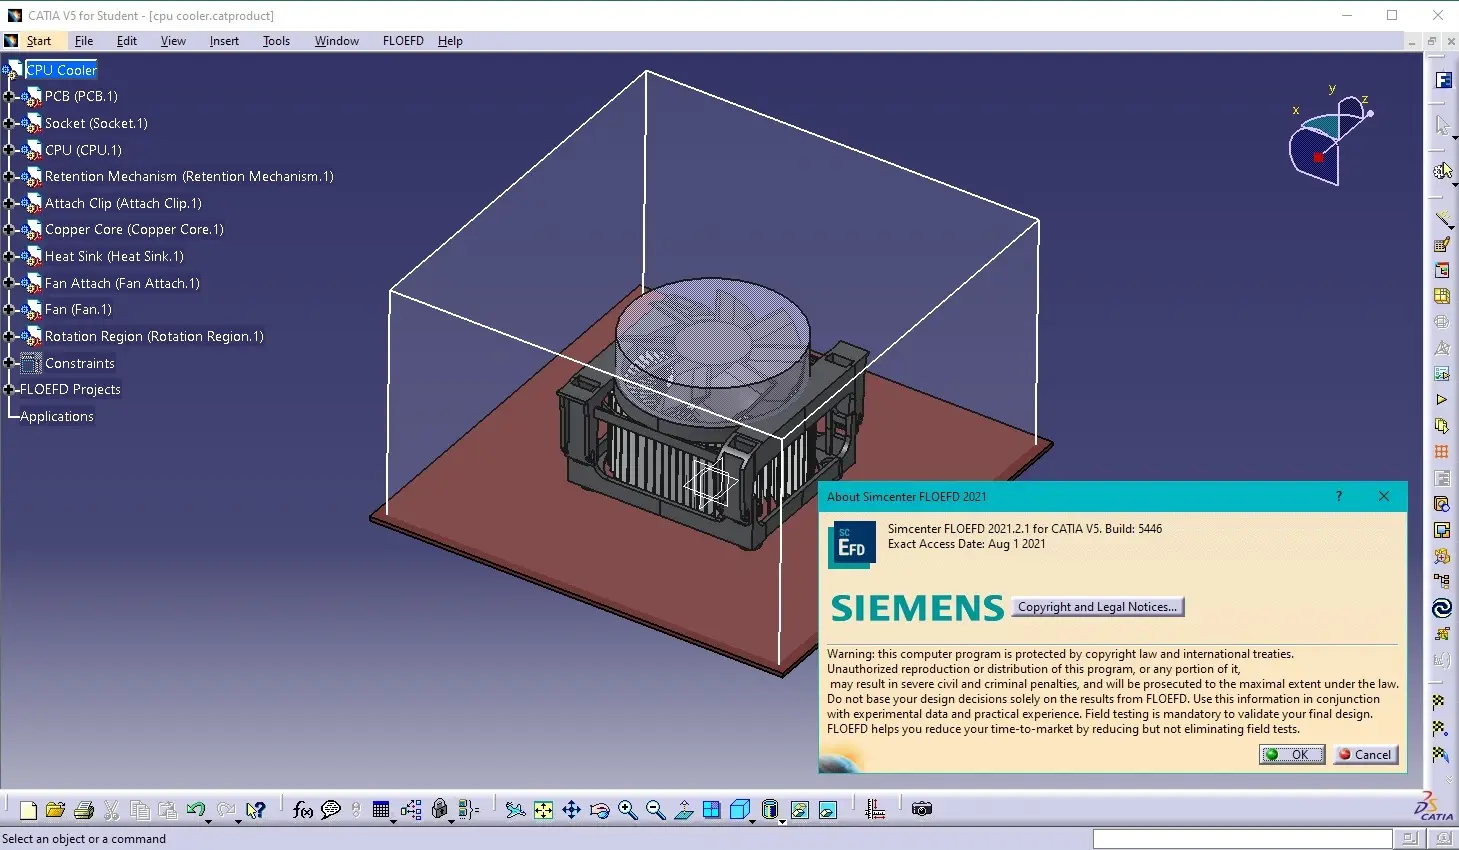Open the FLOEFD menu

pos(403,41)
